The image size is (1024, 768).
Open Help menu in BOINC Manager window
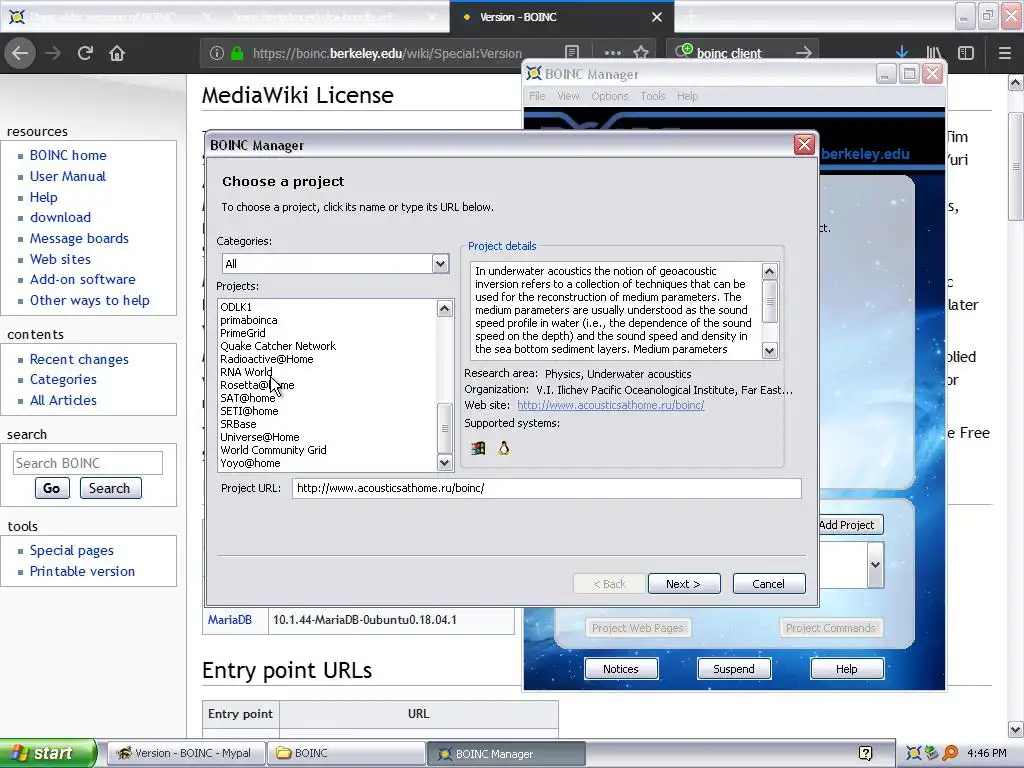[x=687, y=96]
